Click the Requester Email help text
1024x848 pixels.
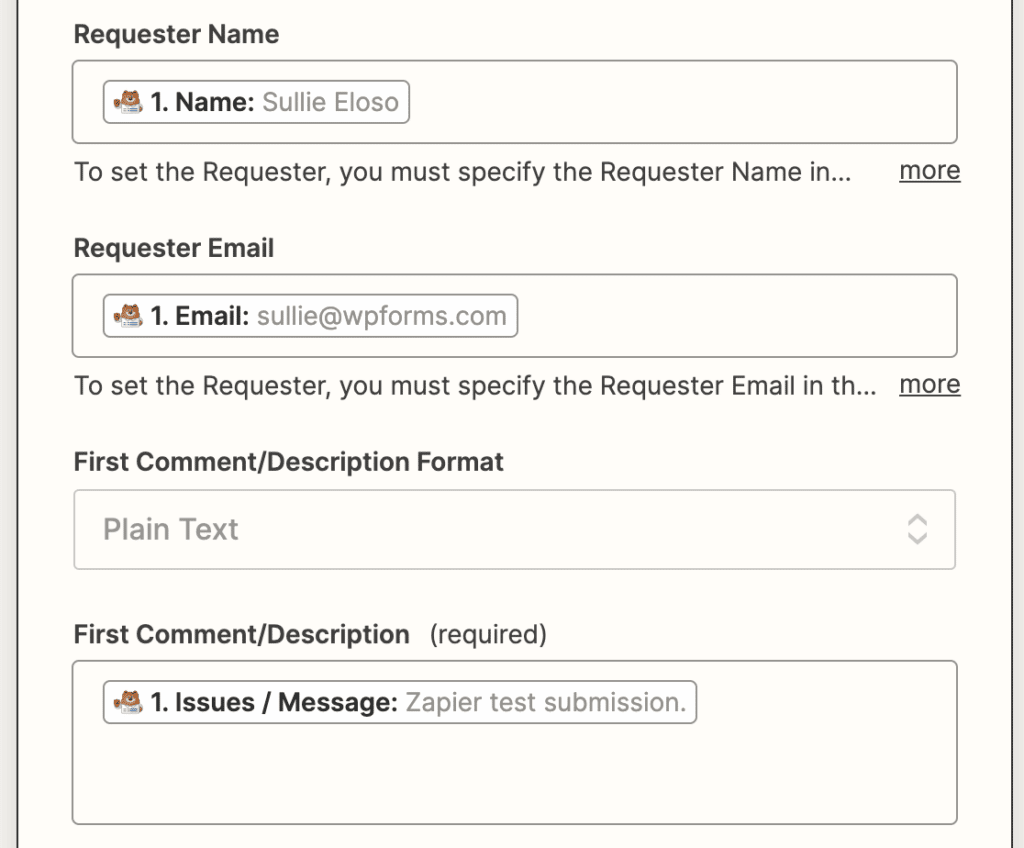click(475, 386)
